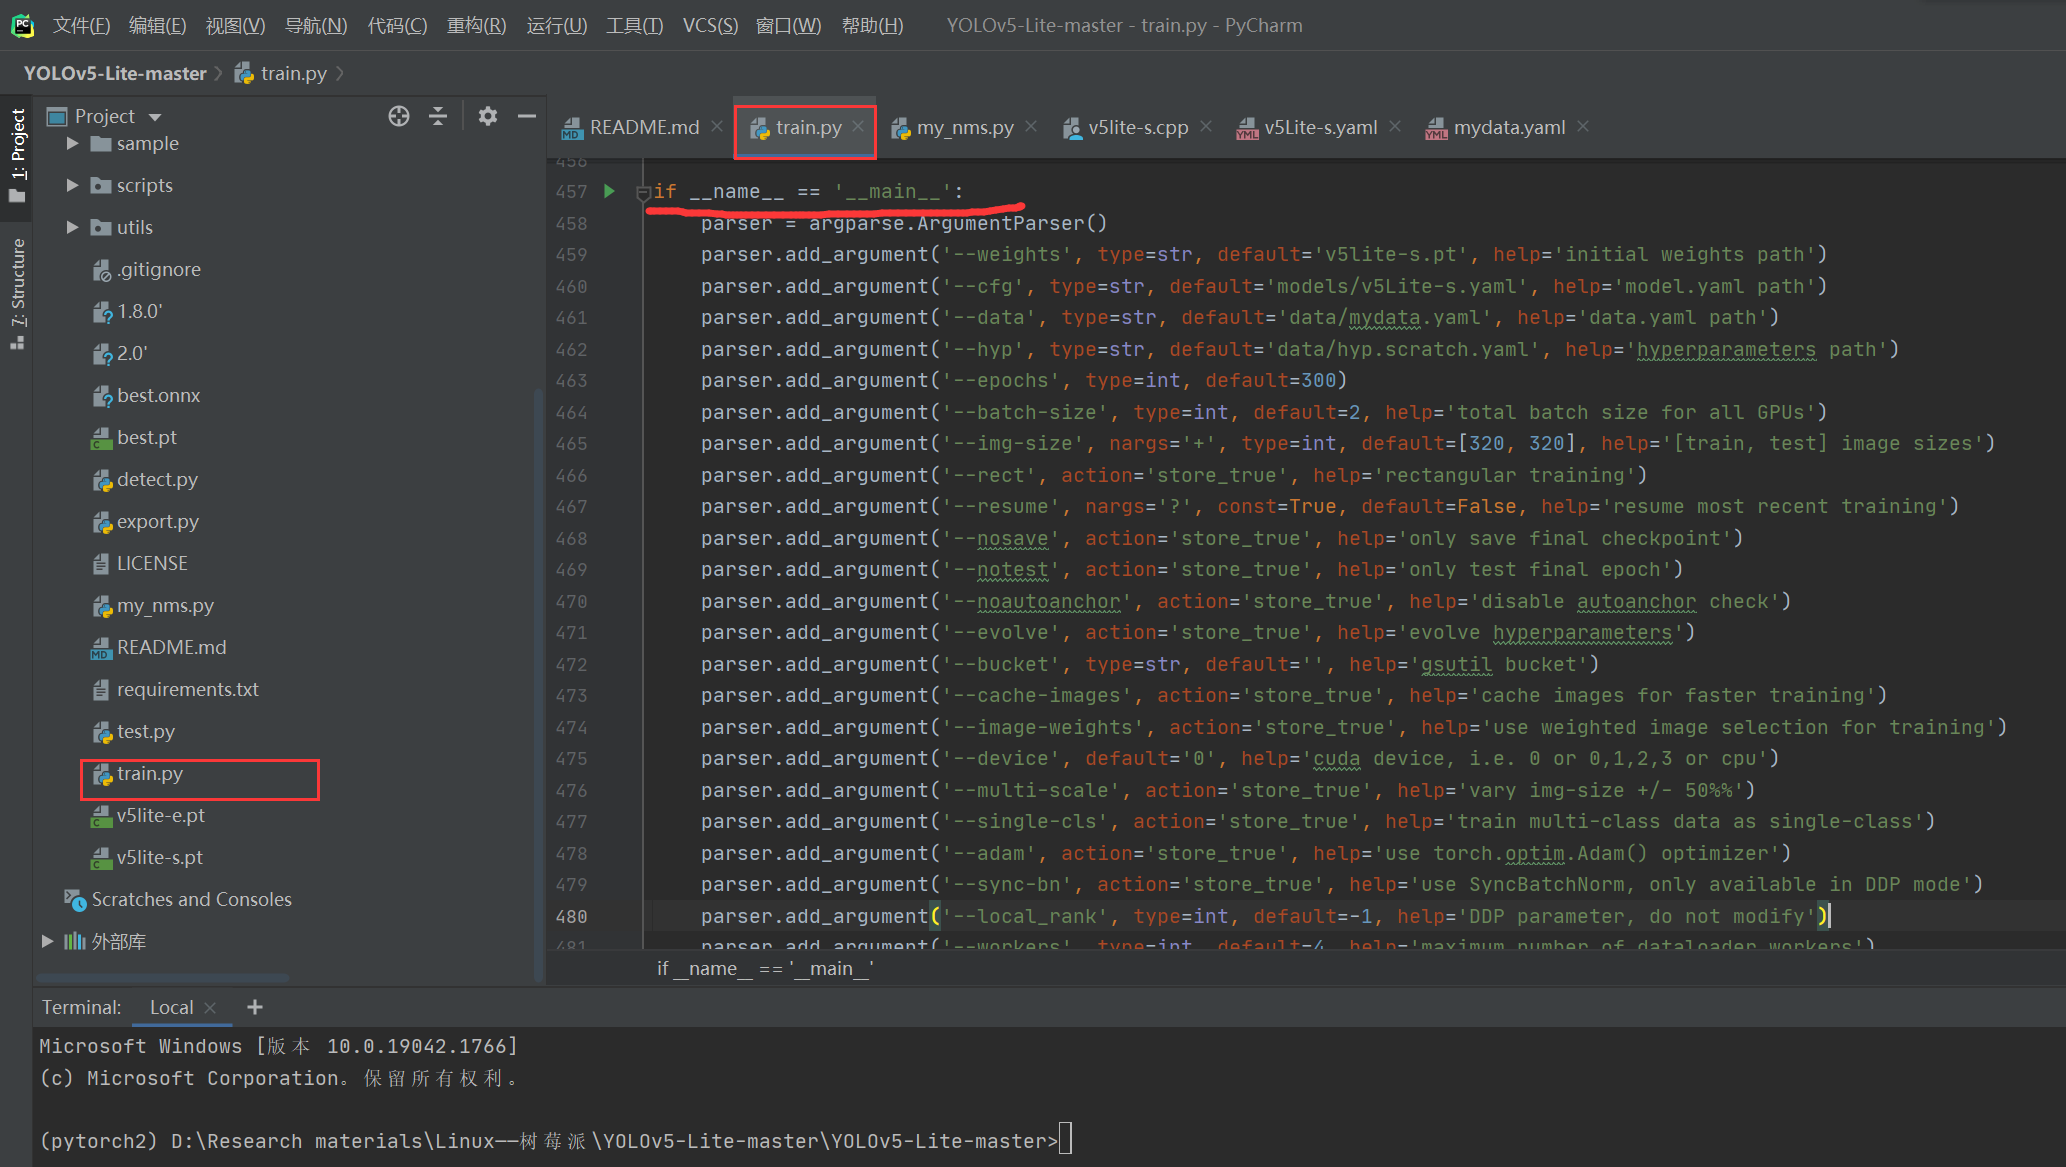Select my_nms.py in project tree
This screenshot has height=1167, width=2066.
click(153, 605)
